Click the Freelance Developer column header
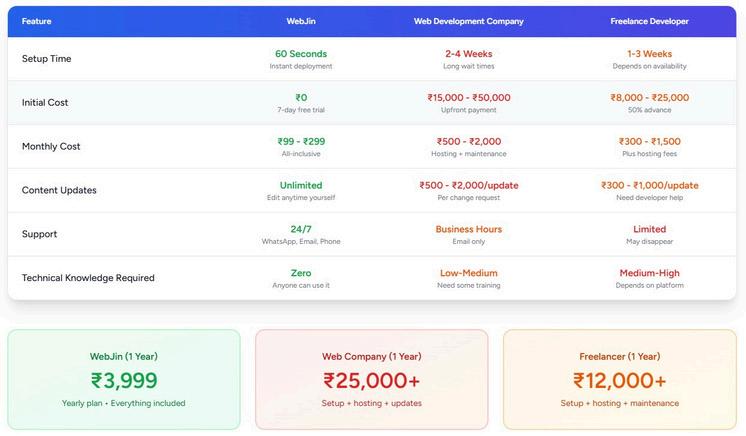 [x=649, y=21]
